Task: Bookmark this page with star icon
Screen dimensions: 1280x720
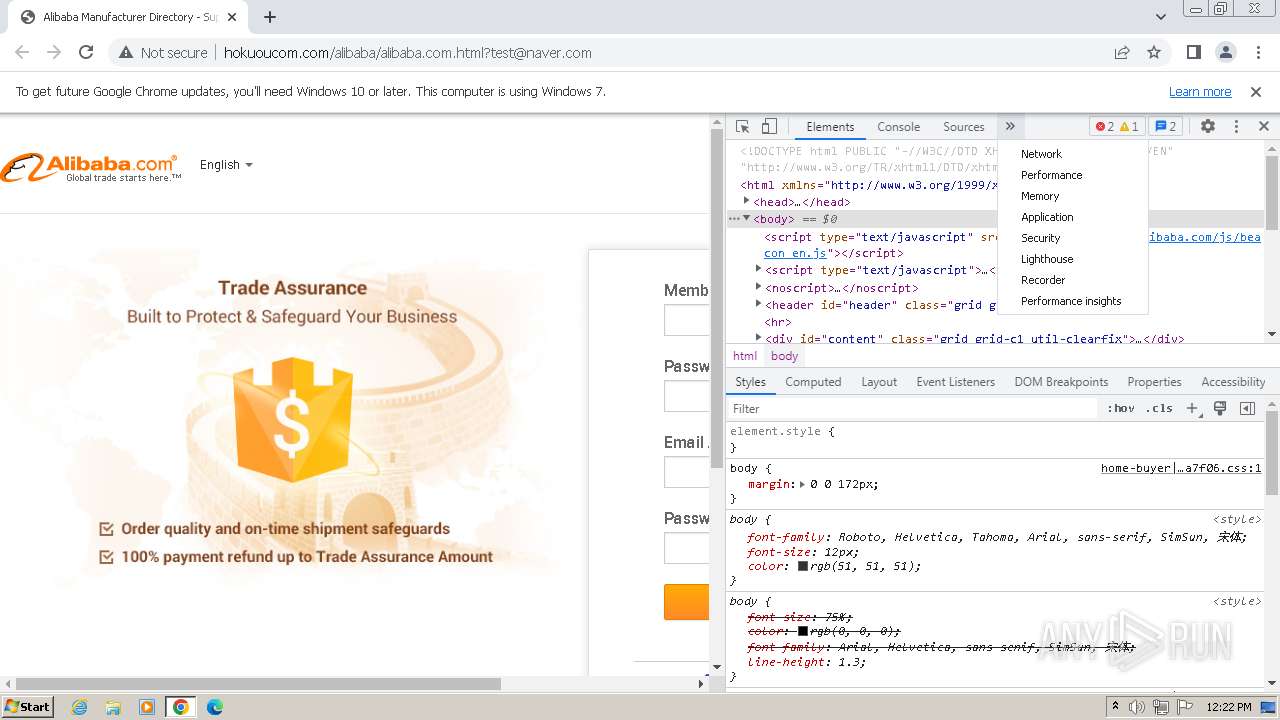Action: [x=1154, y=53]
